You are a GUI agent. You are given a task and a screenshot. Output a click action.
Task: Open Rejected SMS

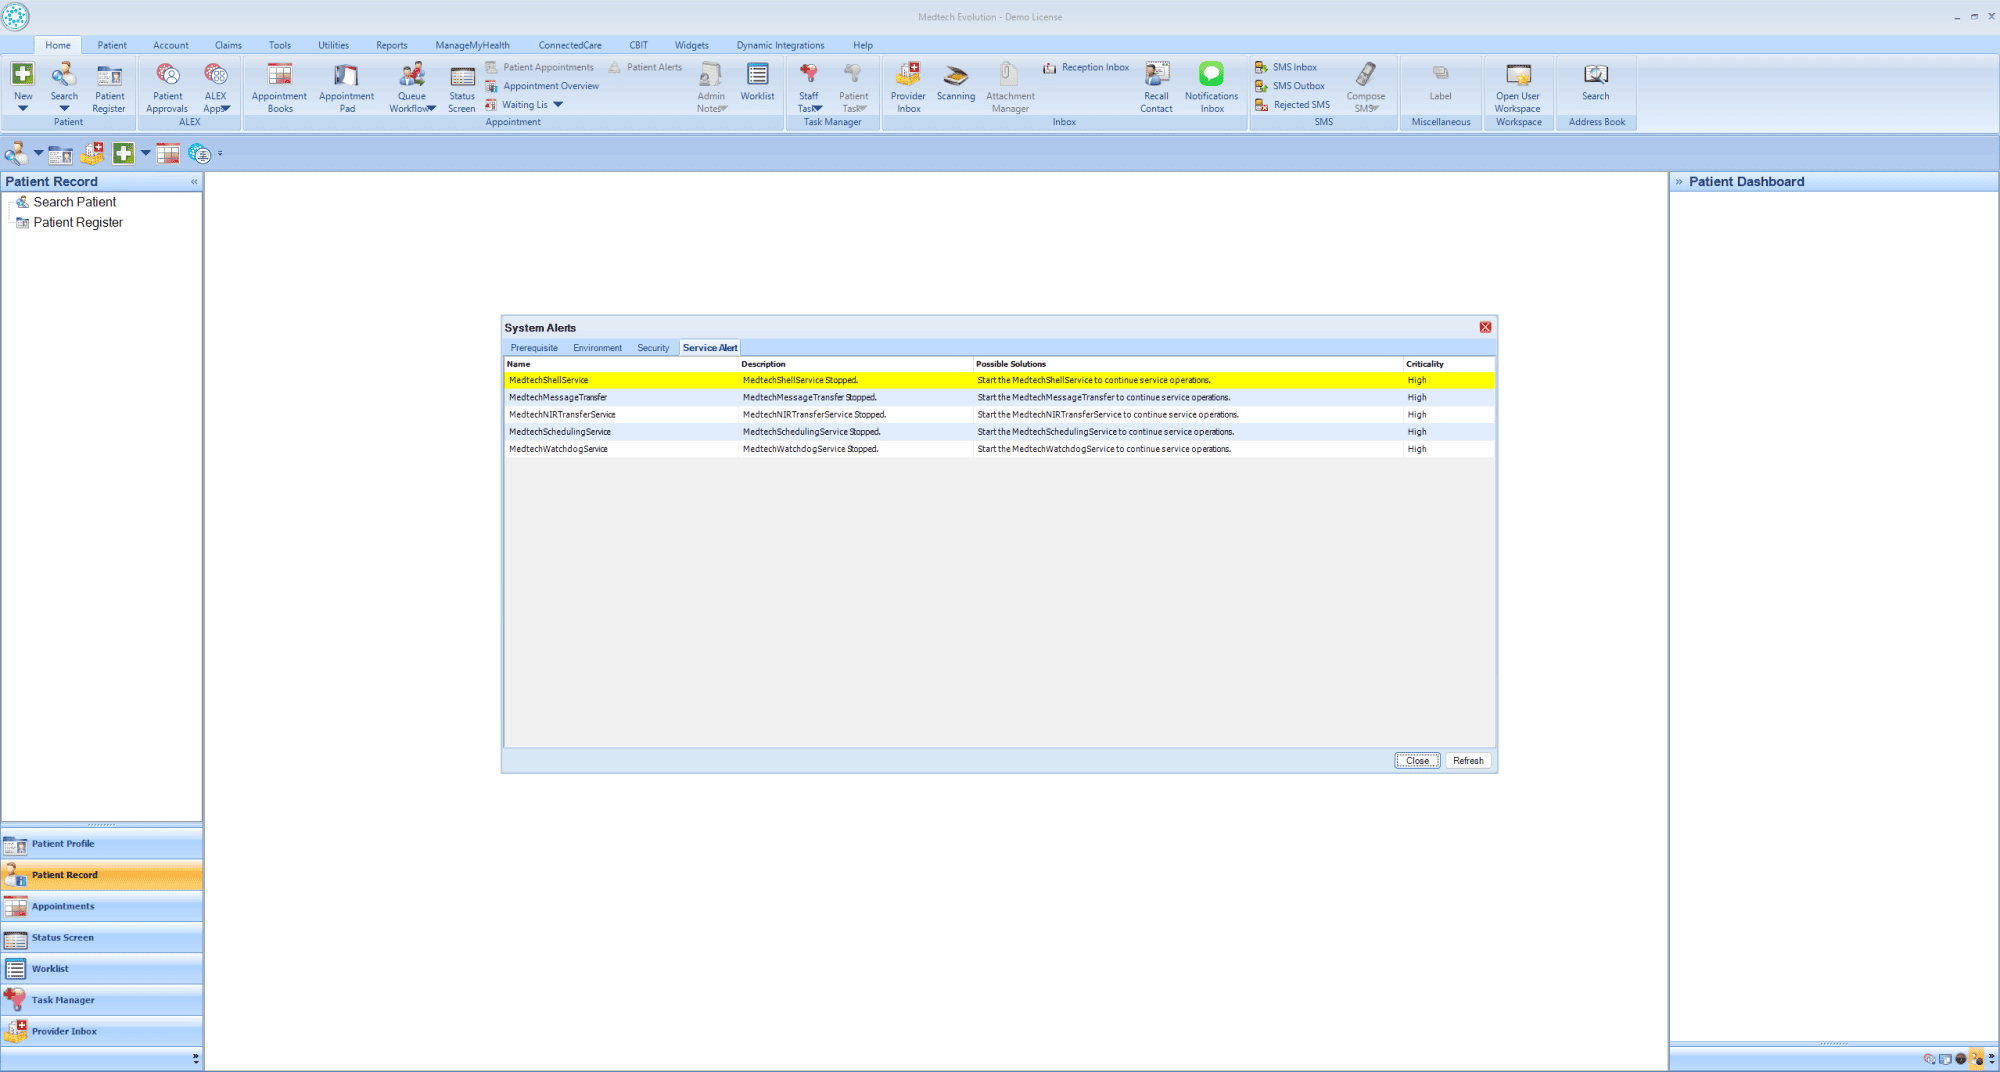click(1293, 105)
